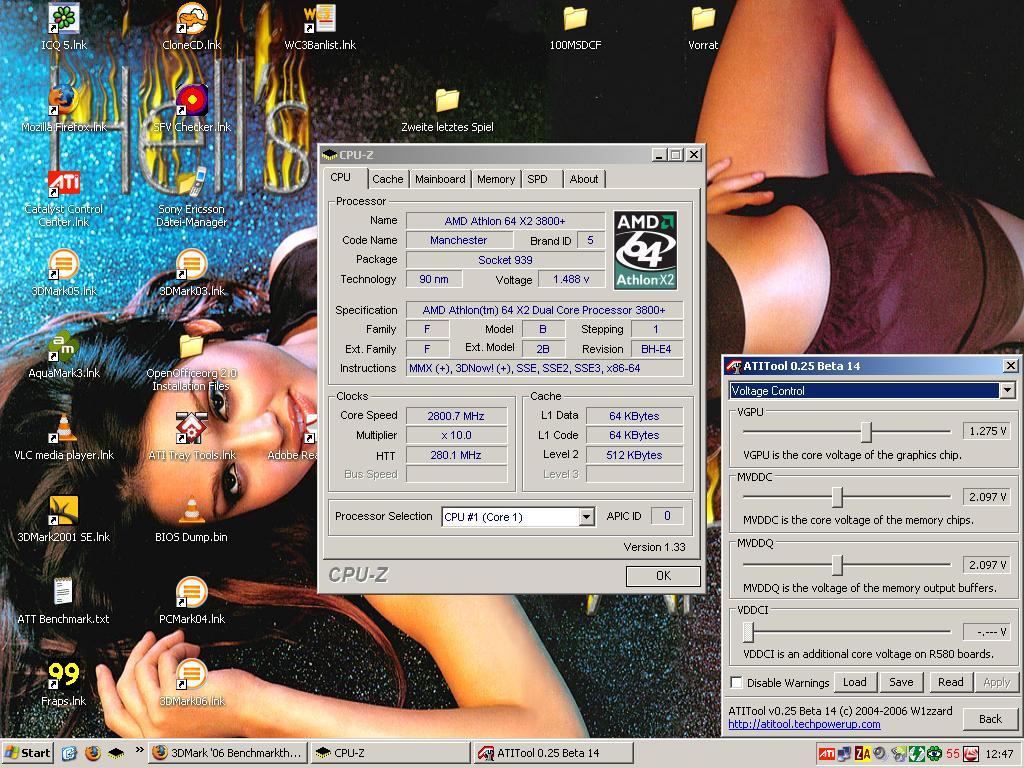Click the MVDDQ voltage slider handle
Image resolution: width=1024 pixels, height=768 pixels.
tap(837, 565)
